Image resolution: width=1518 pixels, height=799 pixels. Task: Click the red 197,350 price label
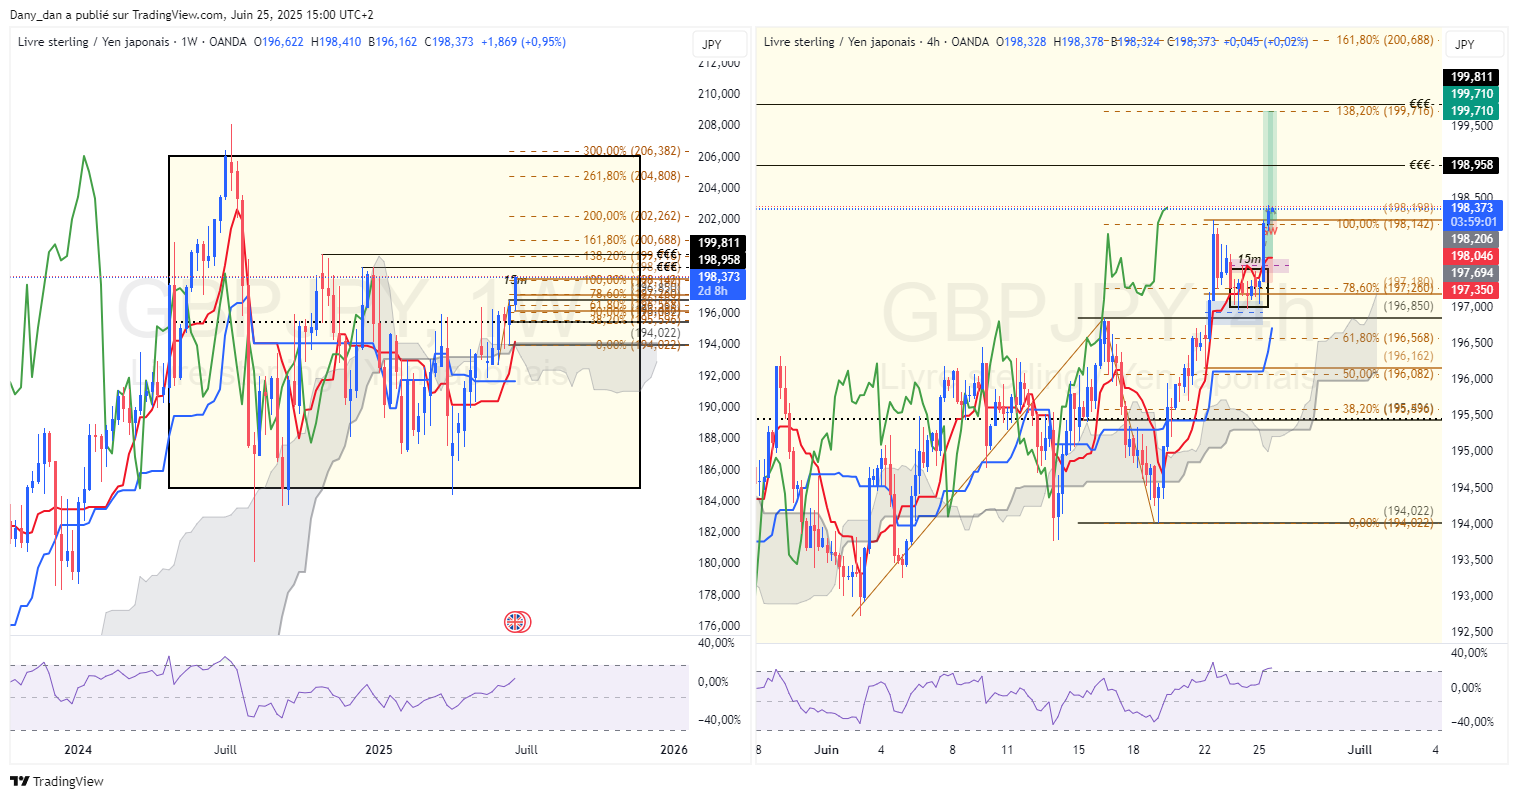coord(1472,290)
